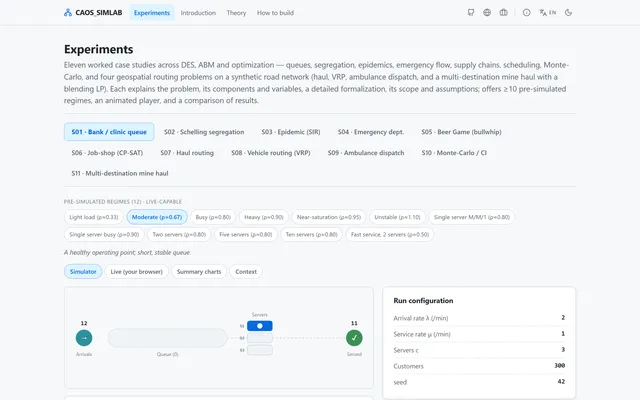Click the Served checkmark circle icon
Viewport: 640px width, 400px height.
(x=354, y=338)
